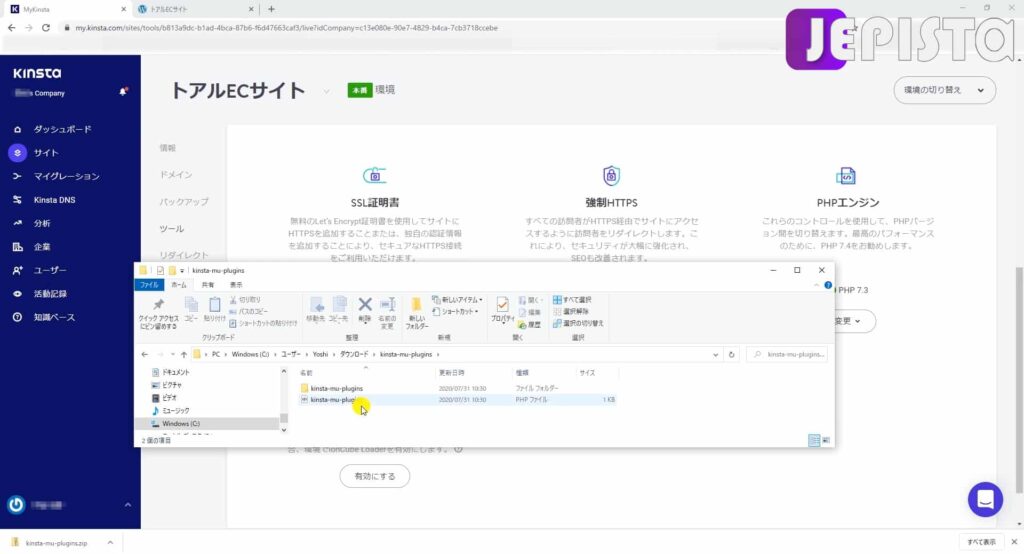Screen dimensions: 1024x554
Task: Select the ホーム ribbon tab in Explorer
Action: (x=178, y=285)
